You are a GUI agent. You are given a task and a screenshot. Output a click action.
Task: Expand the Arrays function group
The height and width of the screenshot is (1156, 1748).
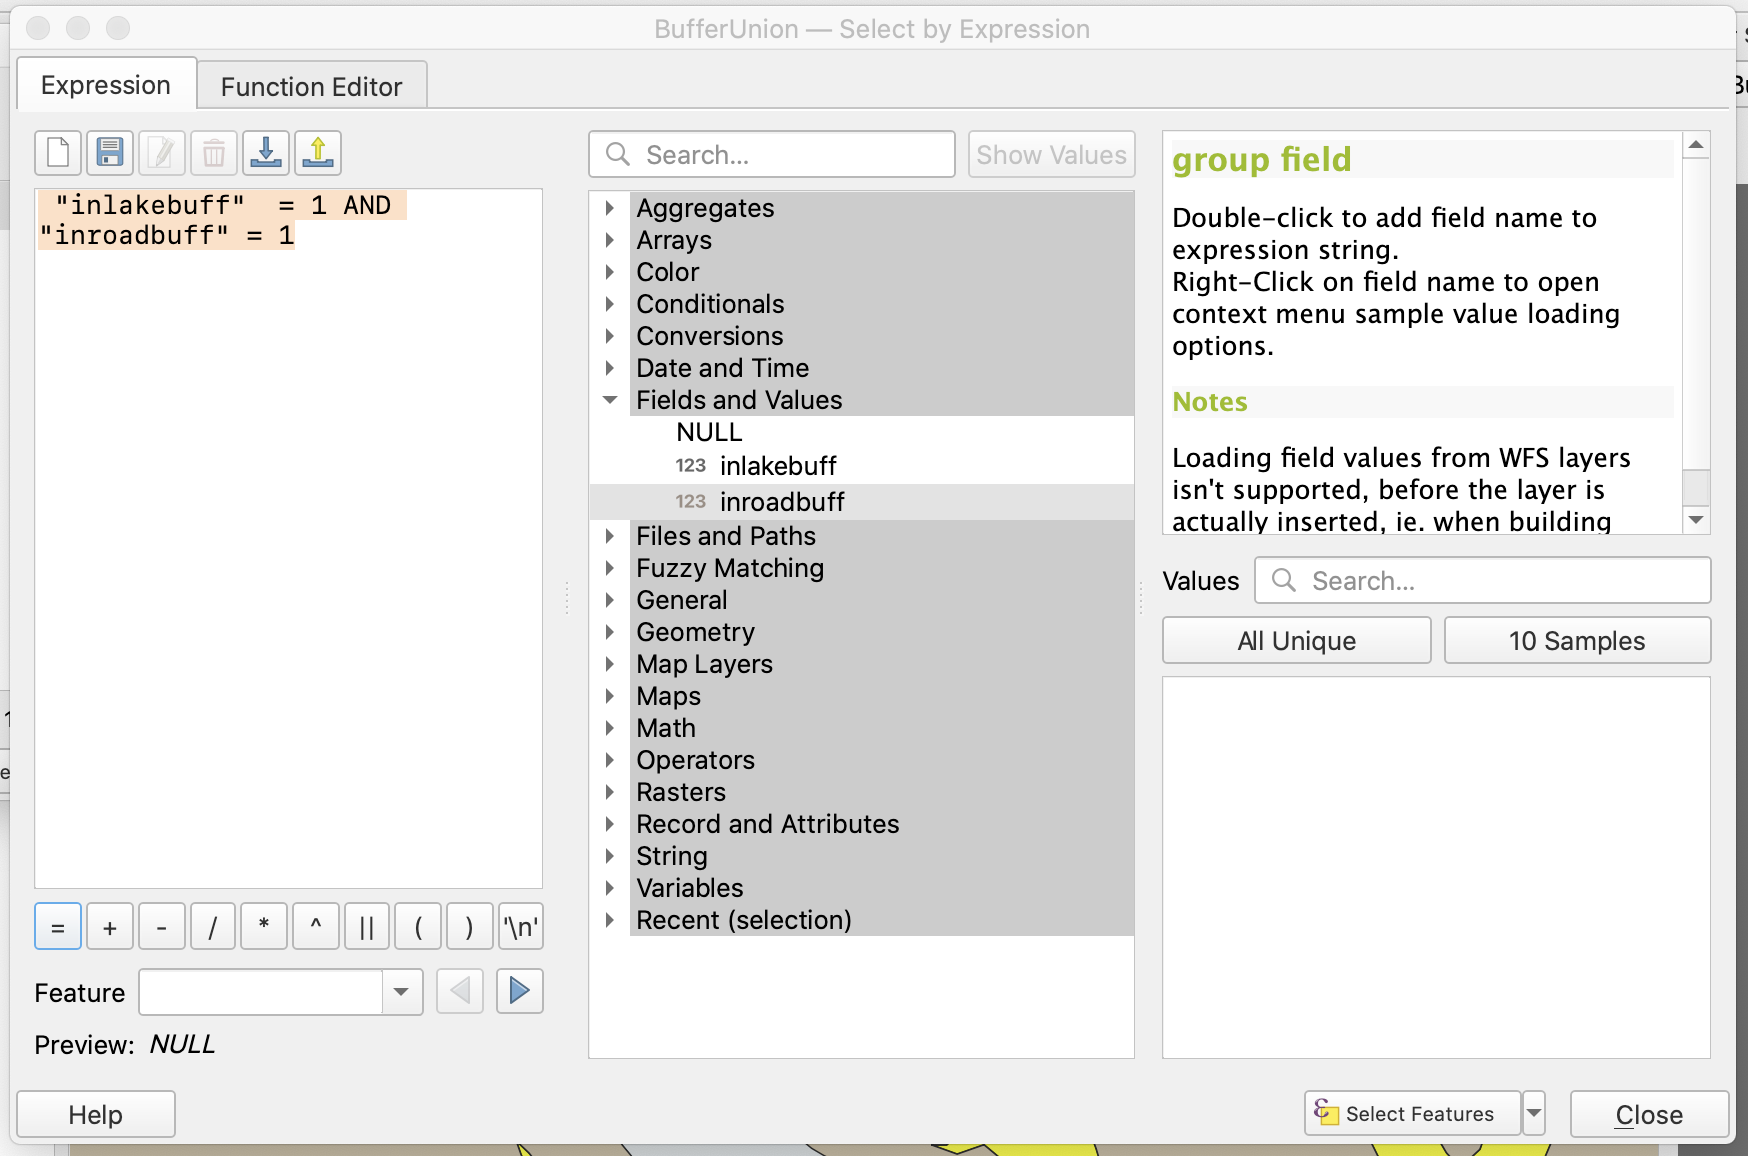(x=610, y=240)
